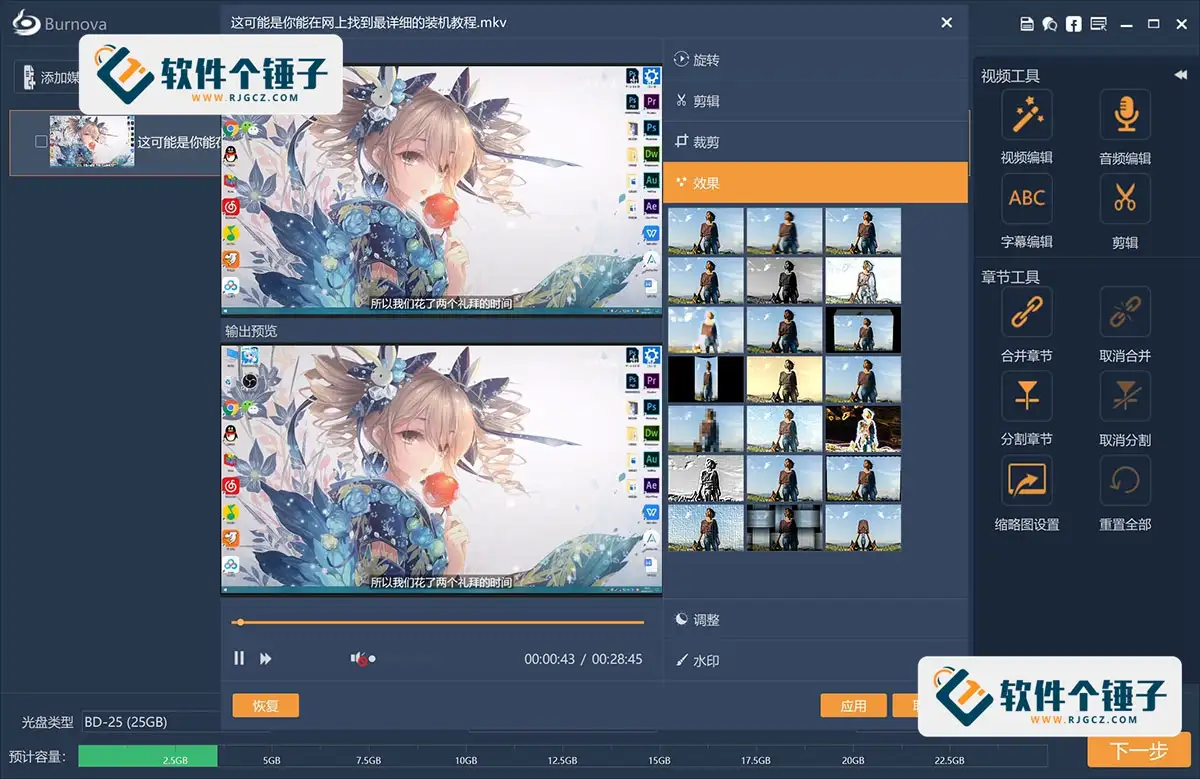Select the tilted perspective on black effect thumbnail
The image size is (1200, 779).
863,330
